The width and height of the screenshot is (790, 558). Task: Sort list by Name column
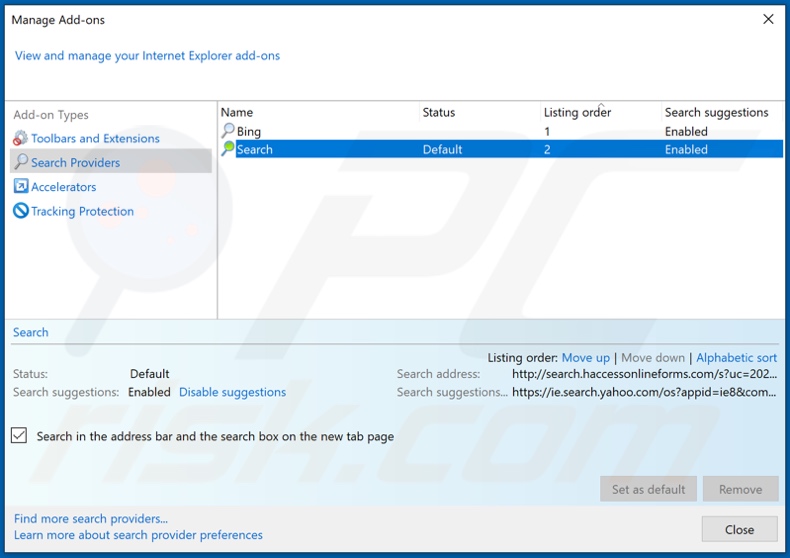point(237,112)
